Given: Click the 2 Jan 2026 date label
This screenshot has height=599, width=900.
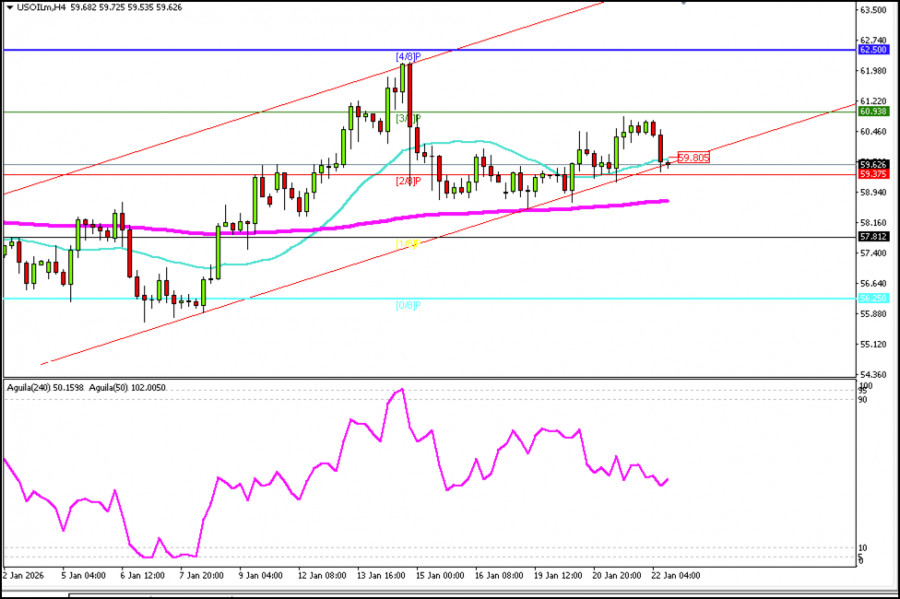Looking at the screenshot, I should 24,575.
